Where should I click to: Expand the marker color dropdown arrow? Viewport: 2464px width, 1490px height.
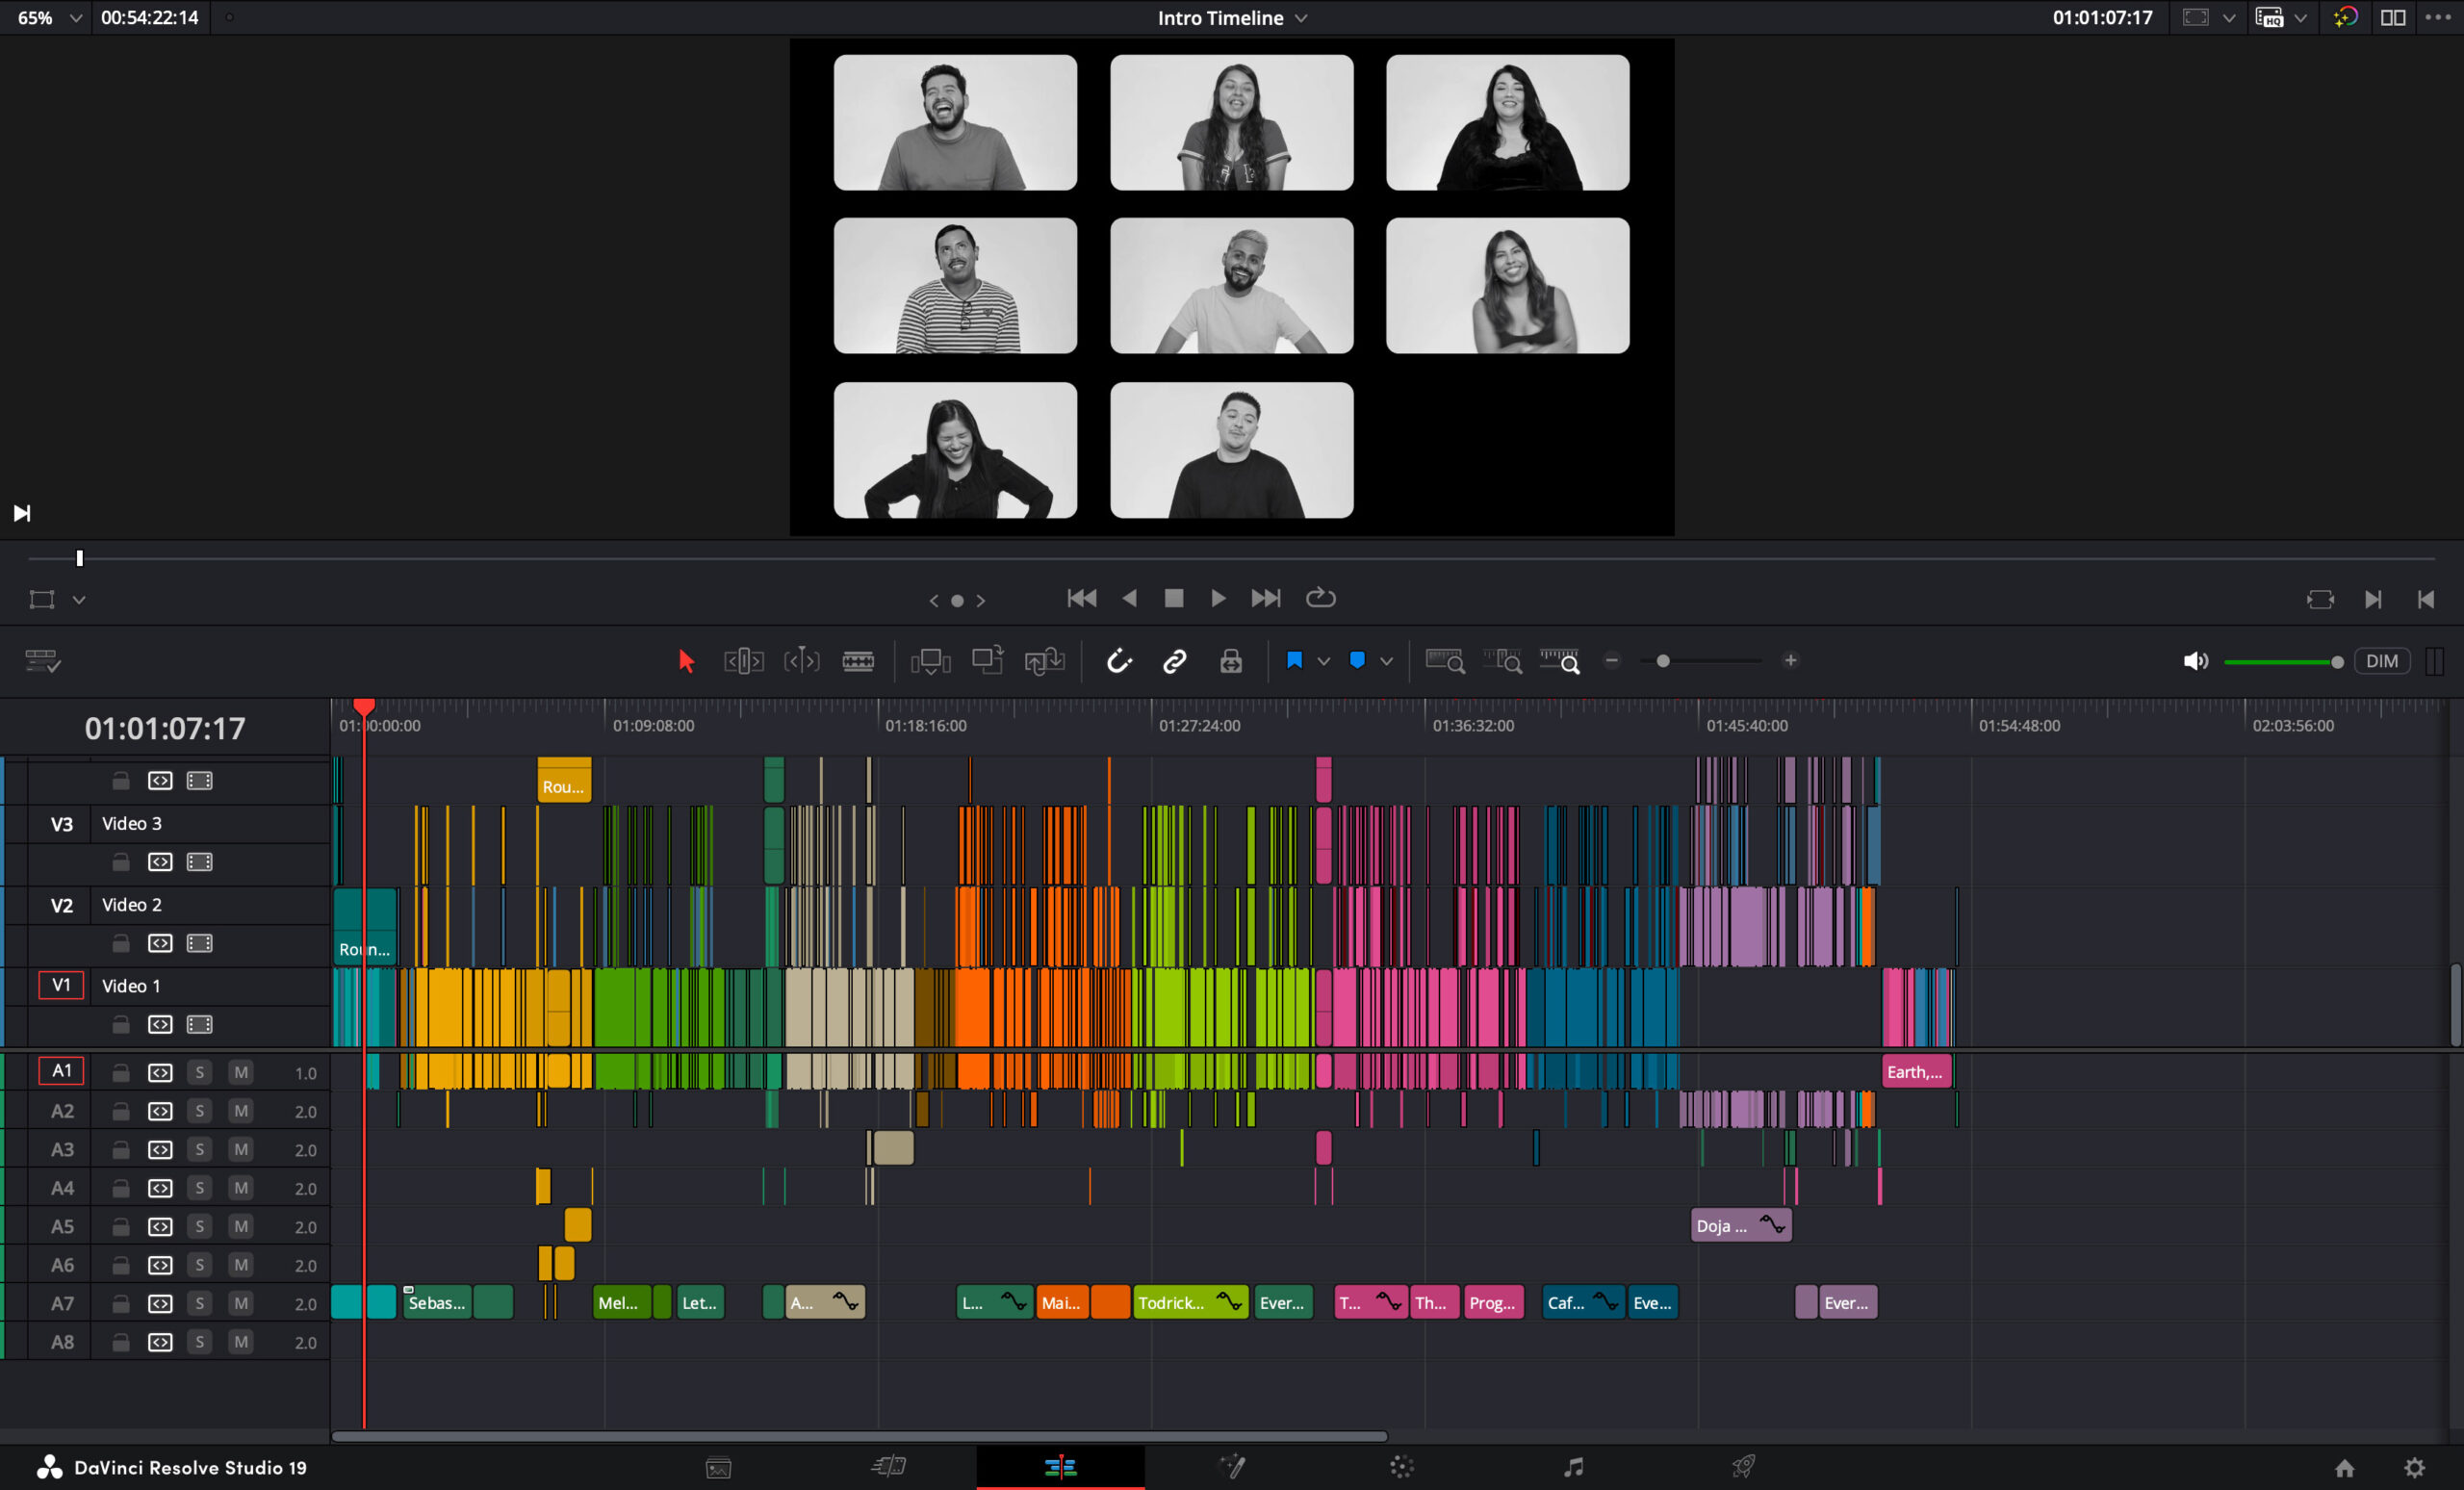1386,661
